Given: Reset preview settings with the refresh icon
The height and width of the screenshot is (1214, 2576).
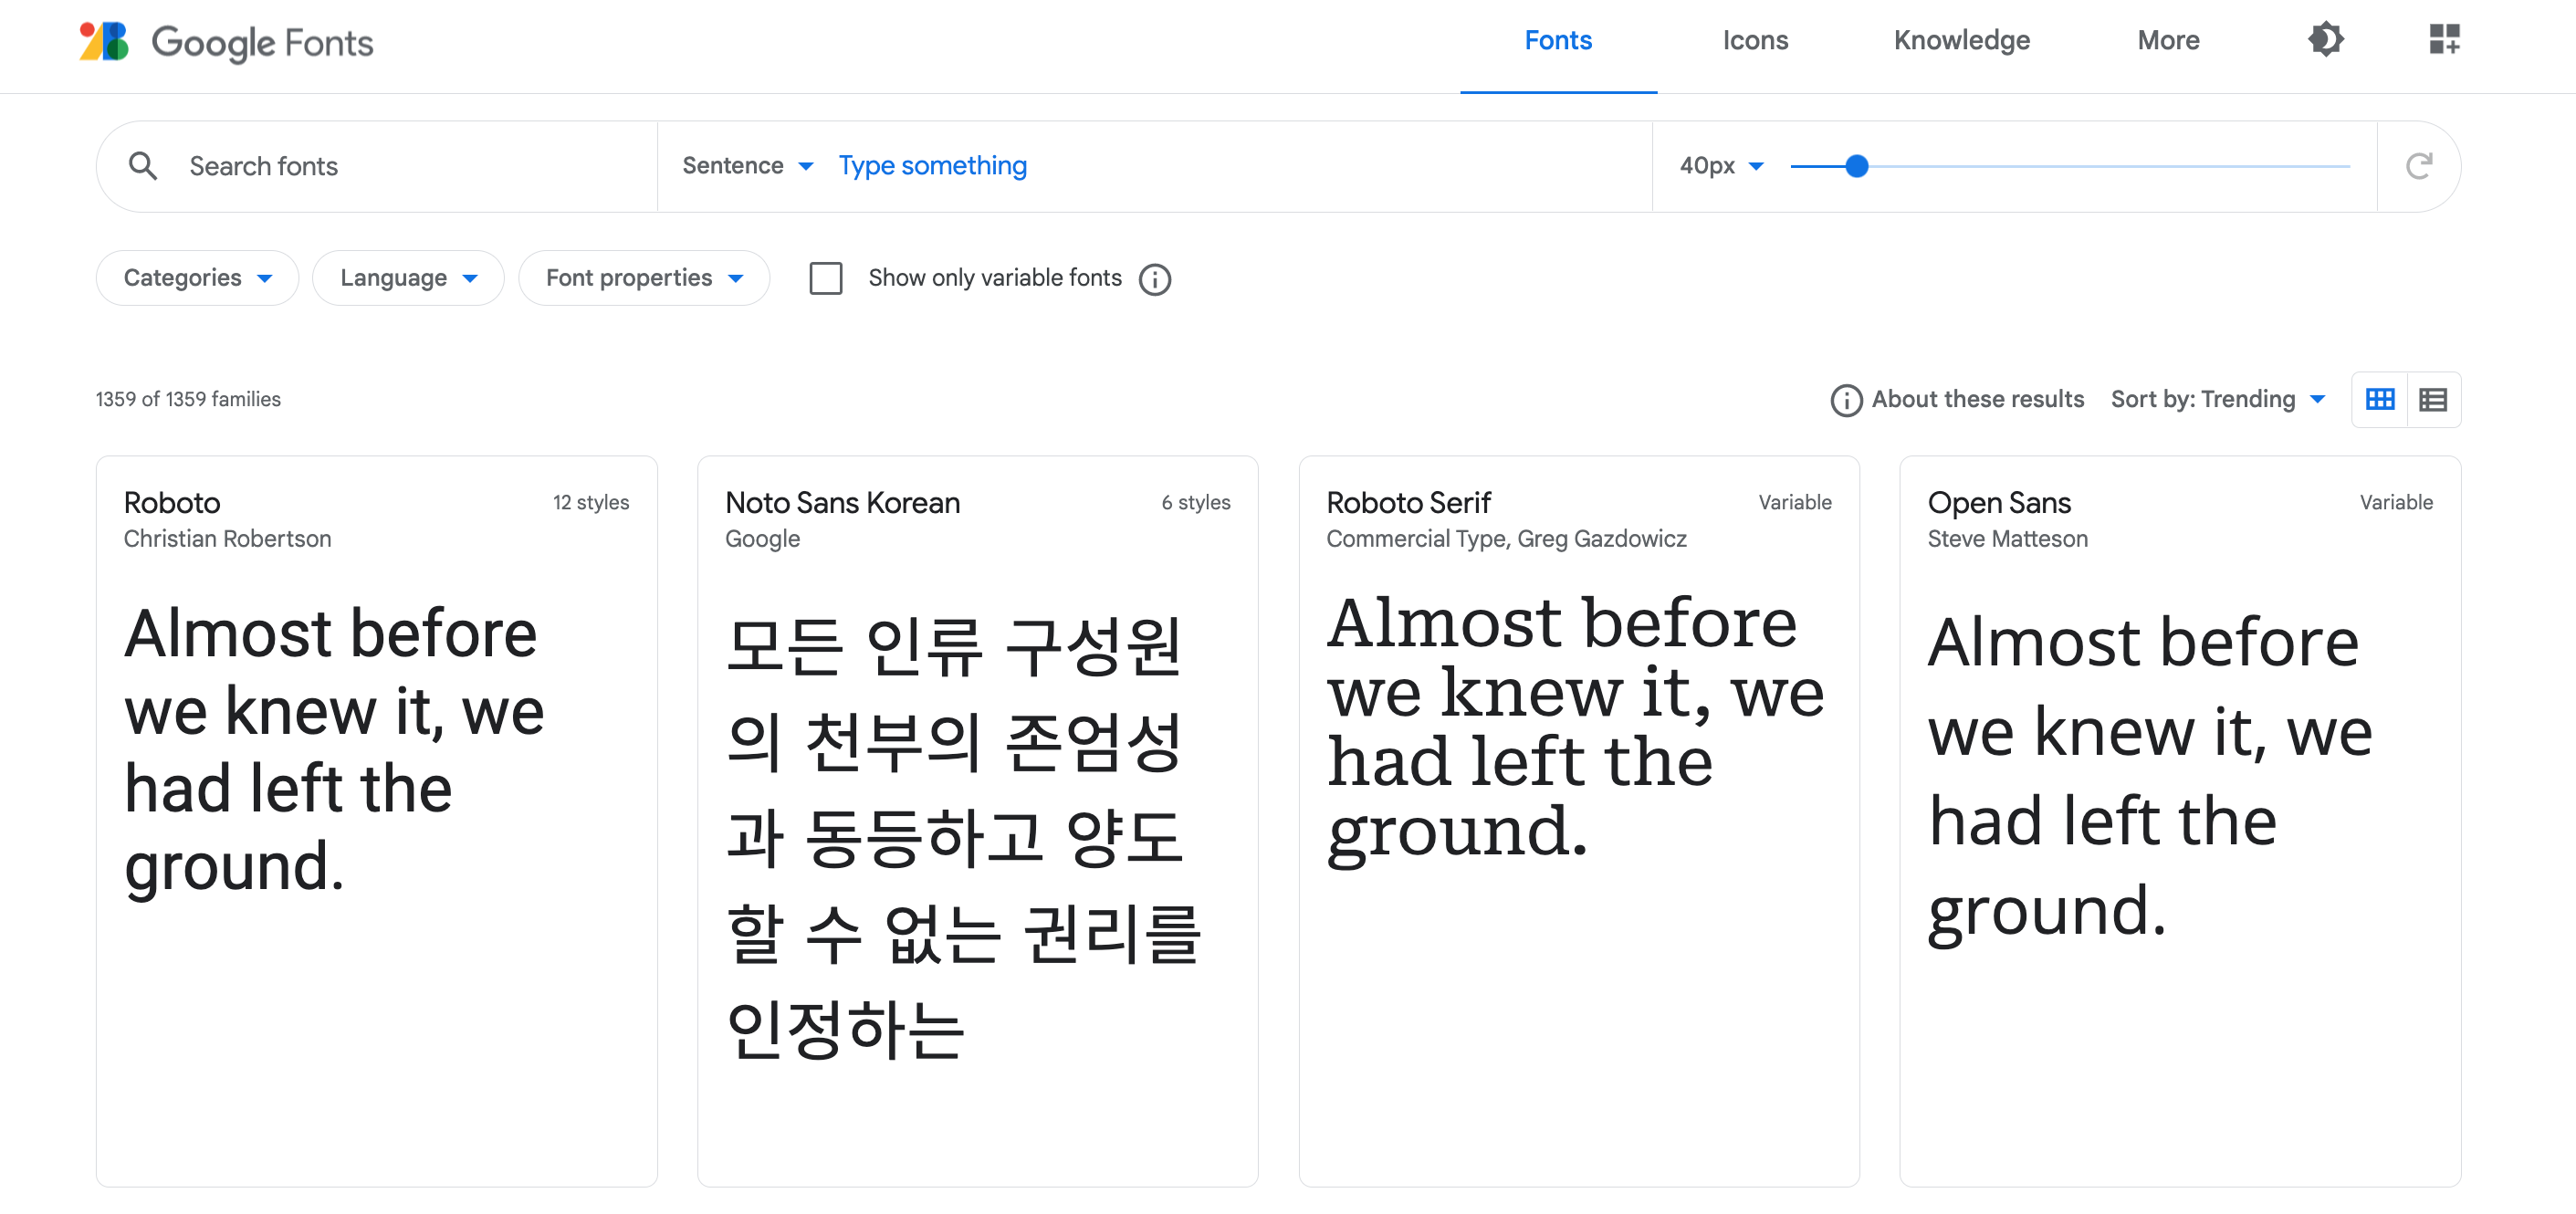Looking at the screenshot, I should 2418,166.
